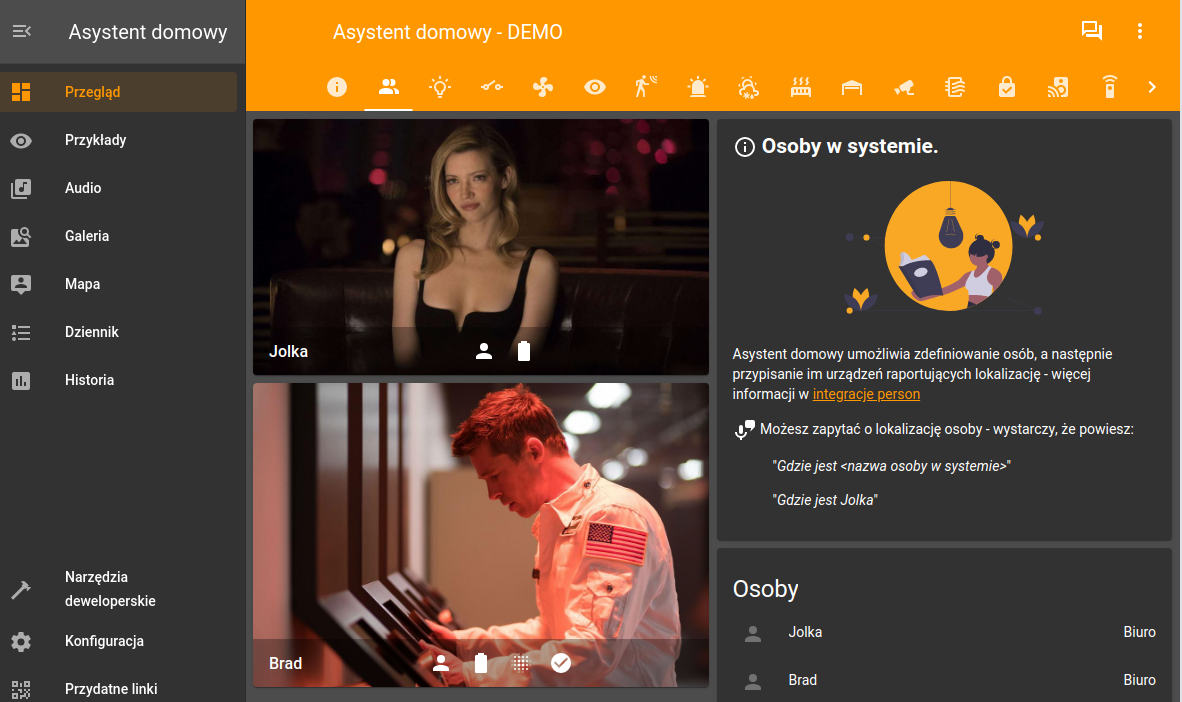Collapse the sidebar with the menu icon
Screen dimensions: 1182x702
(21, 32)
